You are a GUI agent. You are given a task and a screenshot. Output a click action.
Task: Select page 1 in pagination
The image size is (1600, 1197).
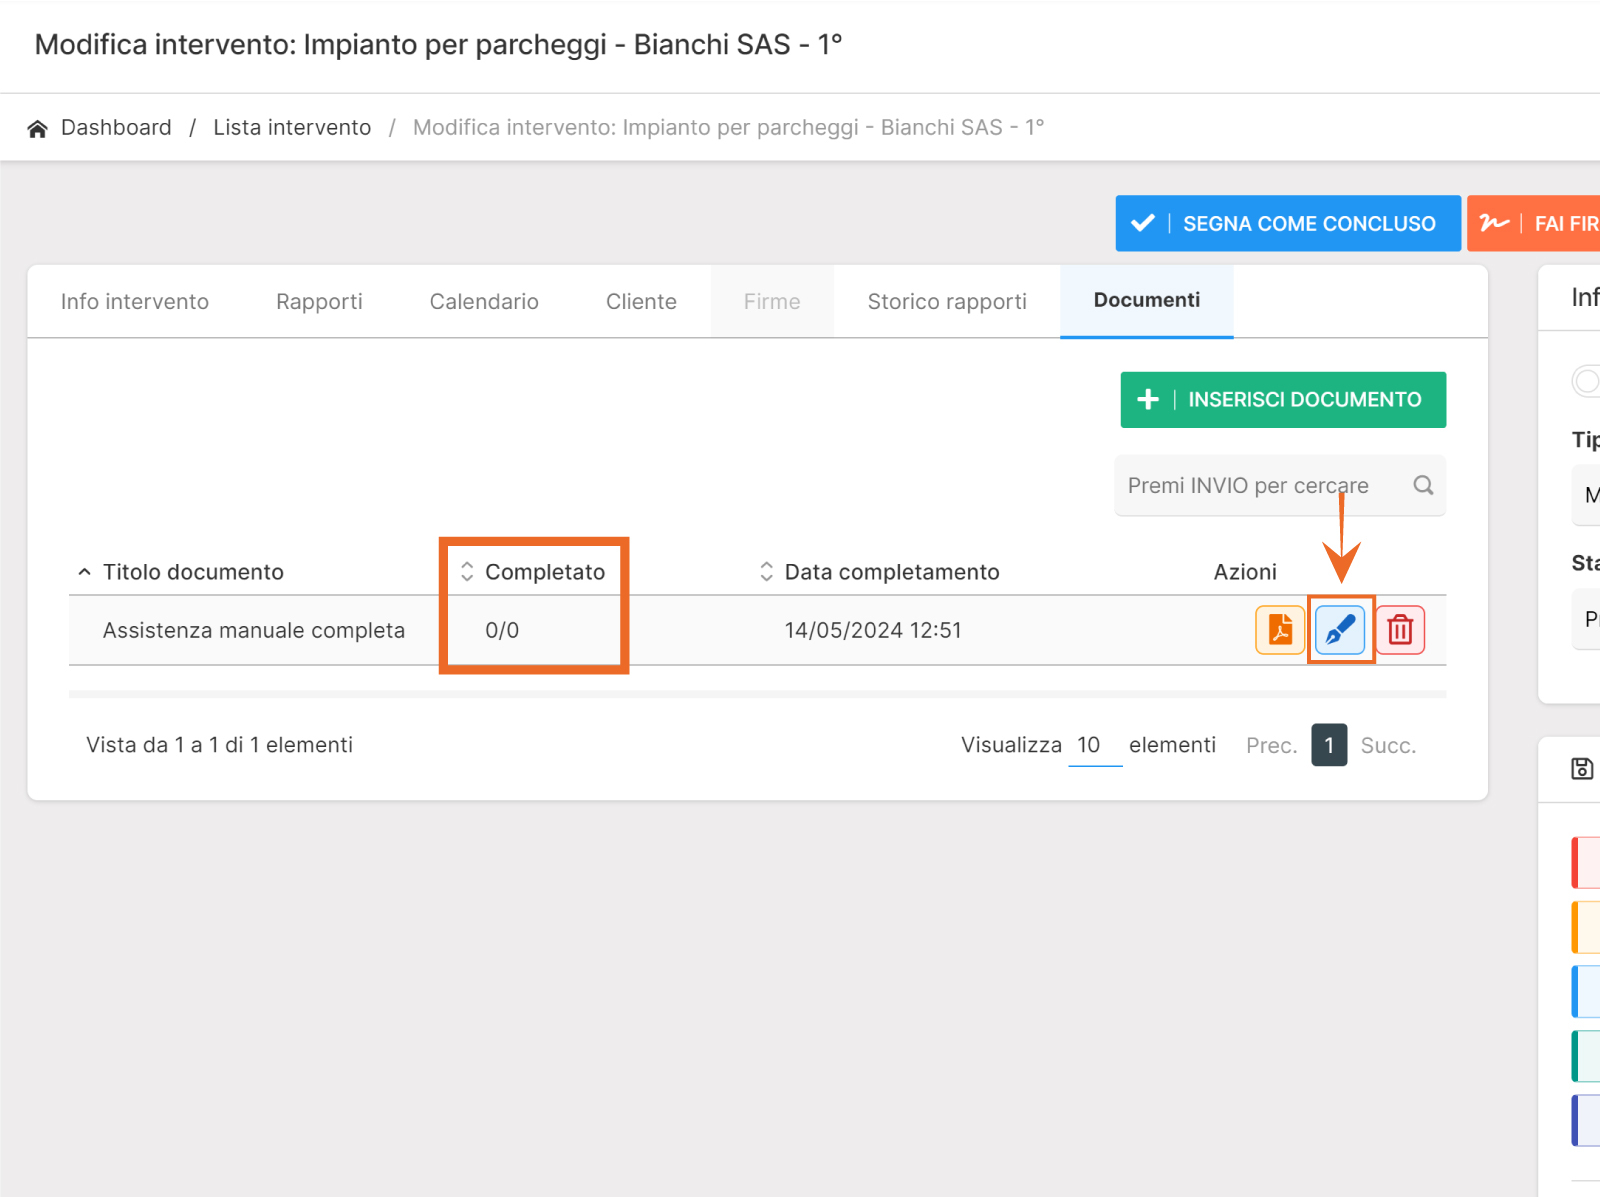click(1329, 746)
